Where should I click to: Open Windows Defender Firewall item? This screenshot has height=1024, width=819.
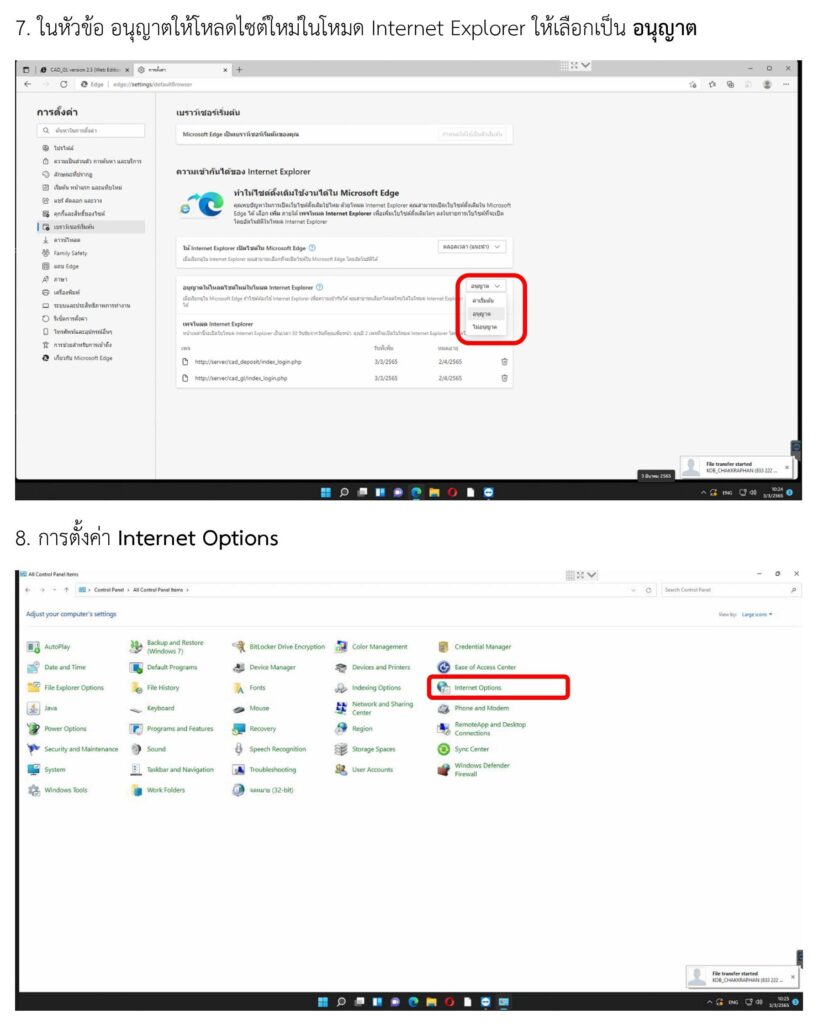[x=481, y=770]
